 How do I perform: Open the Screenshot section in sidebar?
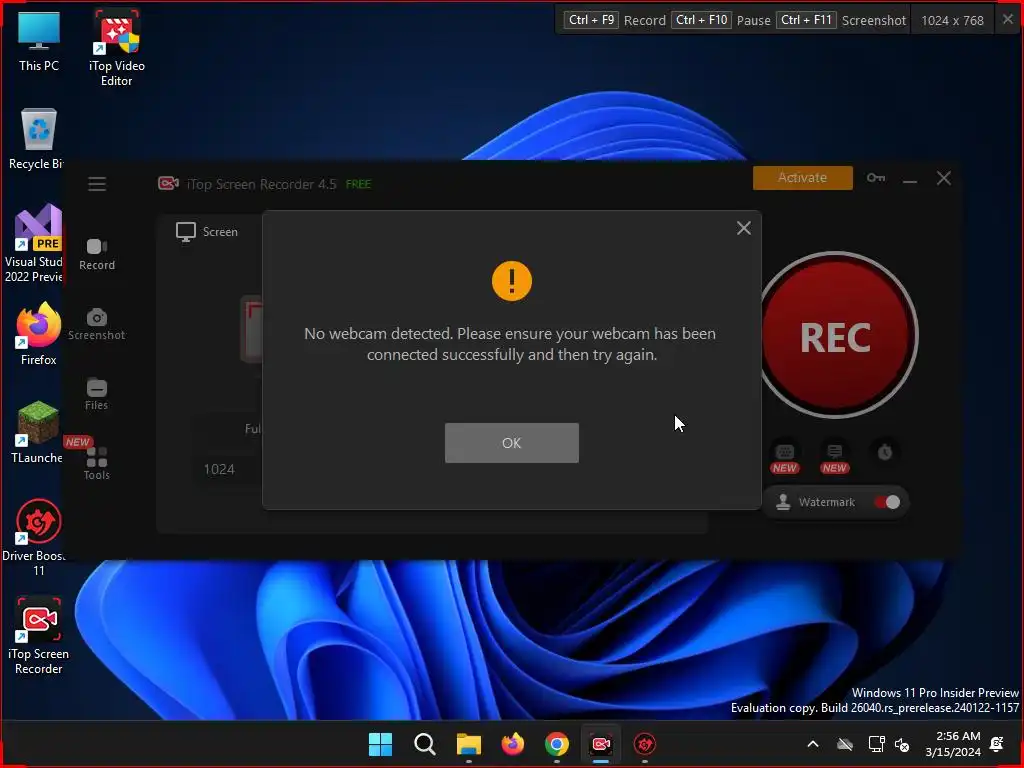tap(97, 325)
